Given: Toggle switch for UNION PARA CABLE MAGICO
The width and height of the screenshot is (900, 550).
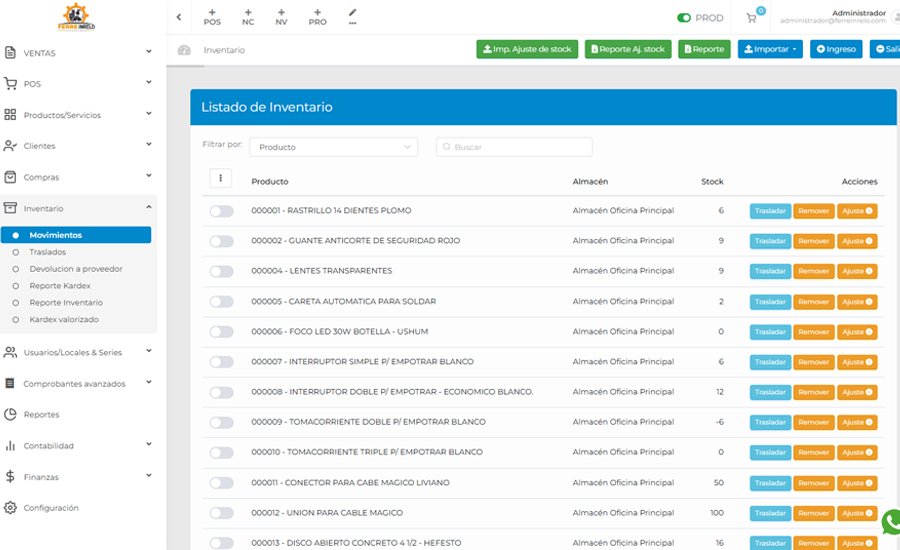Looking at the screenshot, I should (x=222, y=513).
